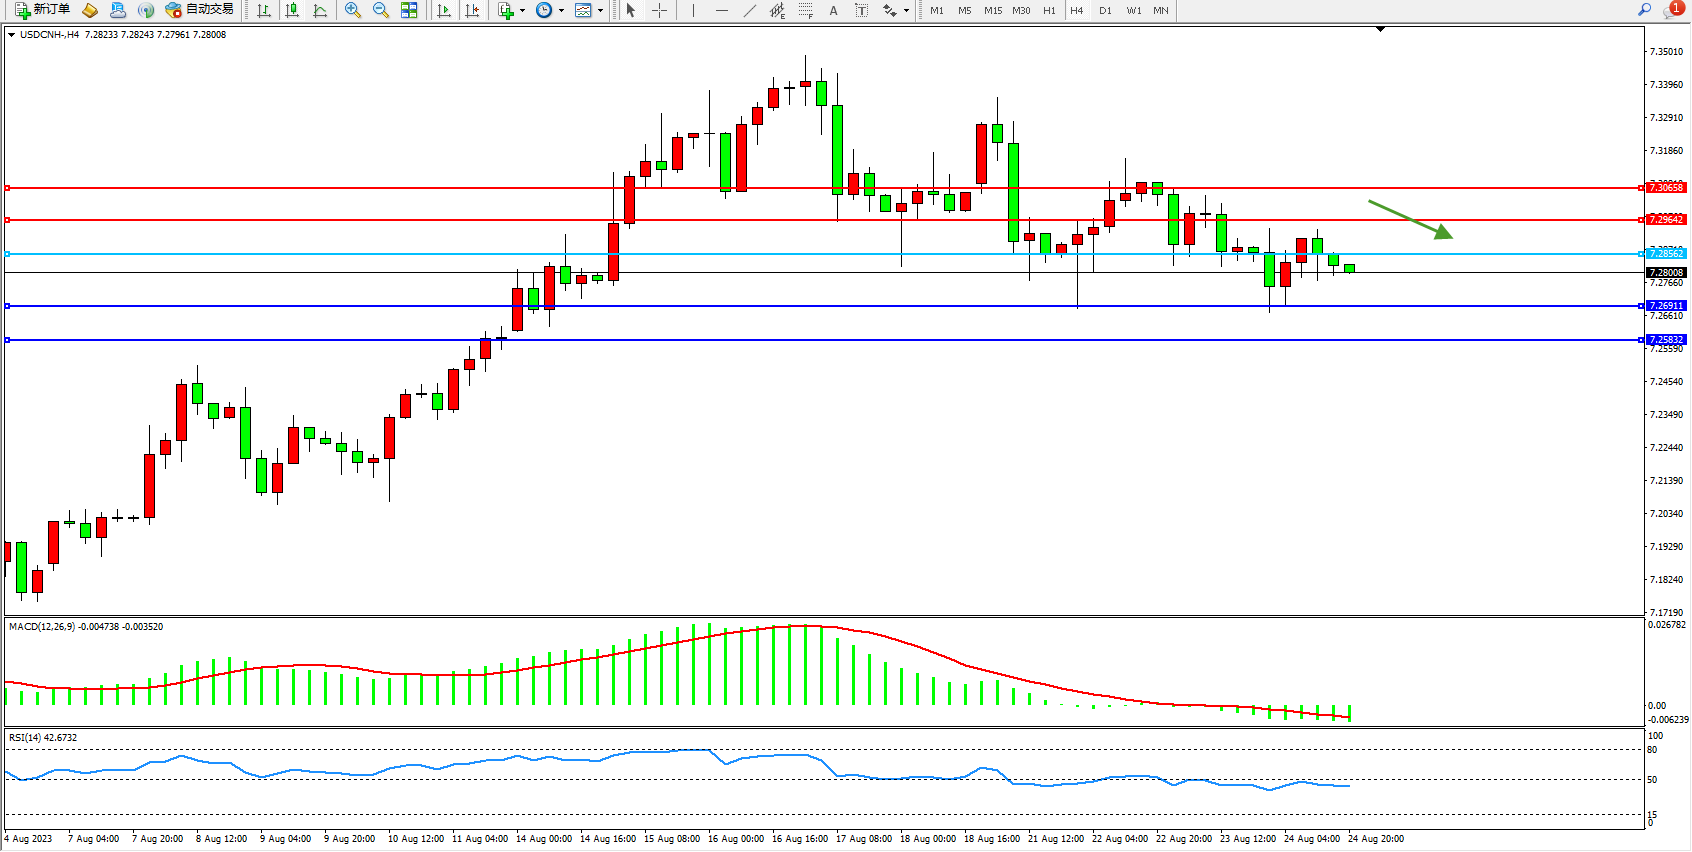The width and height of the screenshot is (1692, 852).
Task: Zoom out of the chart
Action: coord(381,10)
